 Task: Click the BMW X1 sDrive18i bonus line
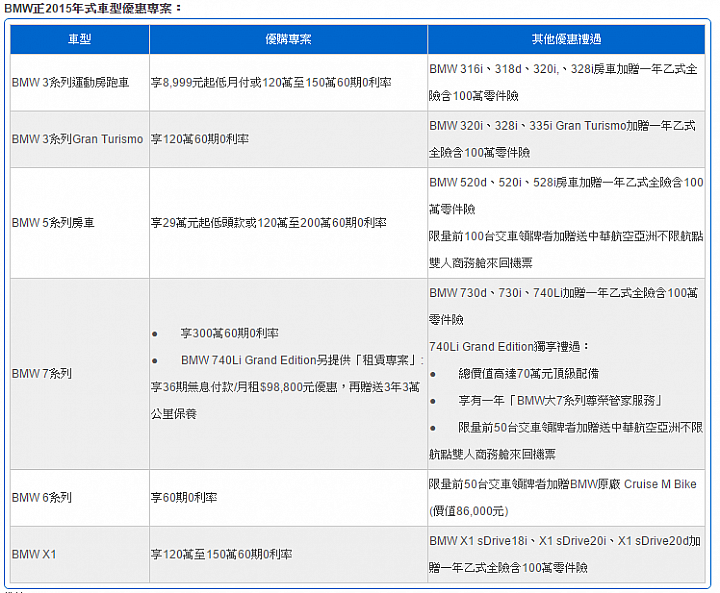pos(565,541)
